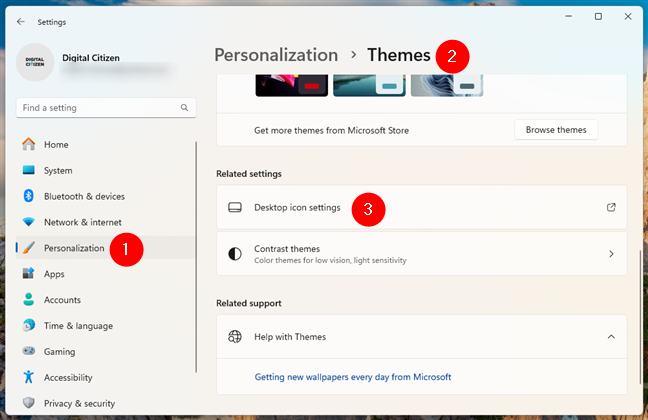Click the Digital Citizen account name
The image size is (648, 420).
[x=91, y=57]
